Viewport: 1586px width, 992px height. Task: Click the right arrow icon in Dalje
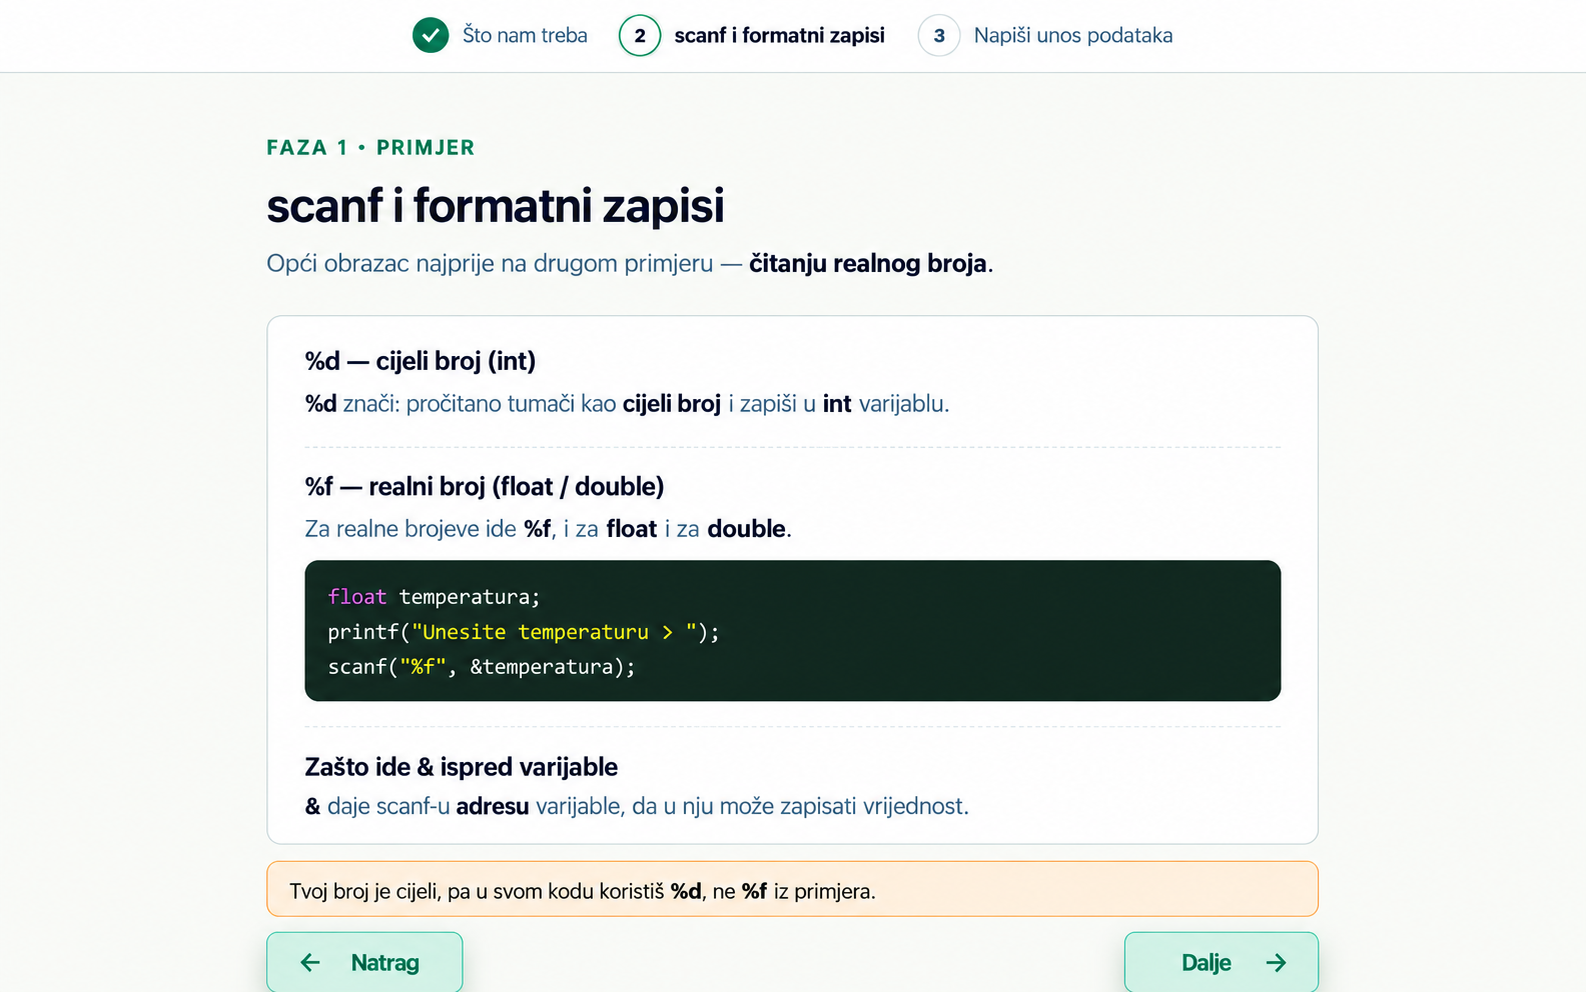(x=1276, y=962)
